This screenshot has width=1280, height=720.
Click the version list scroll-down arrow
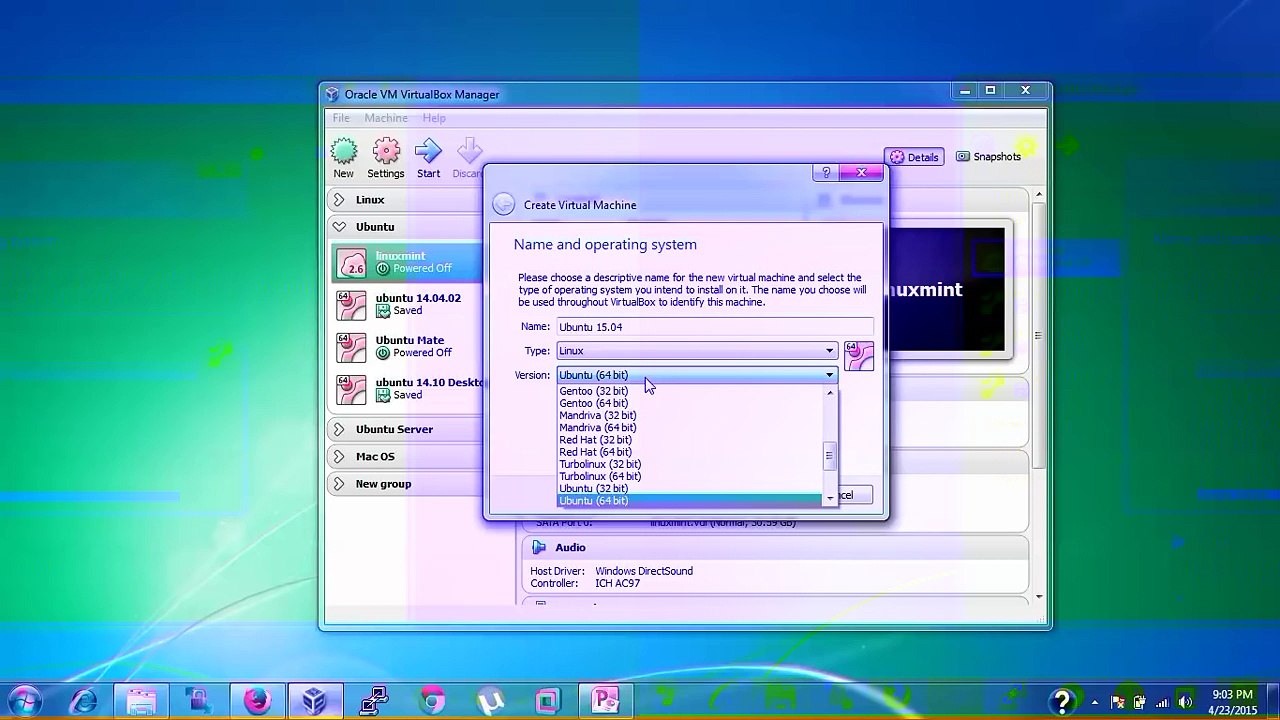[829, 498]
